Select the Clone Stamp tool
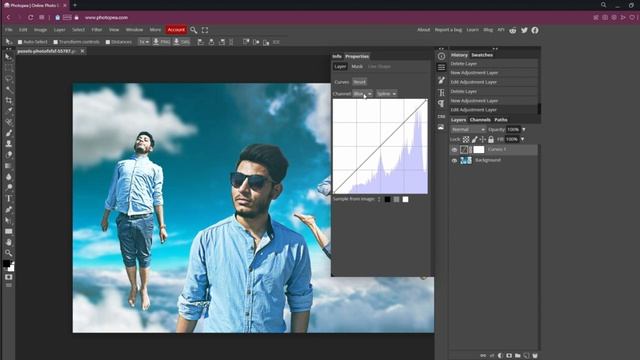 (x=9, y=144)
